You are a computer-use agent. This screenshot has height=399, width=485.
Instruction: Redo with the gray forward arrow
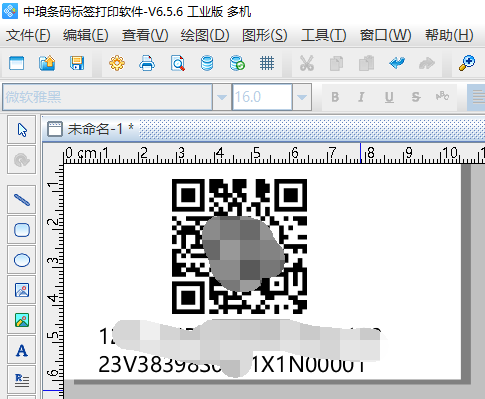click(427, 63)
